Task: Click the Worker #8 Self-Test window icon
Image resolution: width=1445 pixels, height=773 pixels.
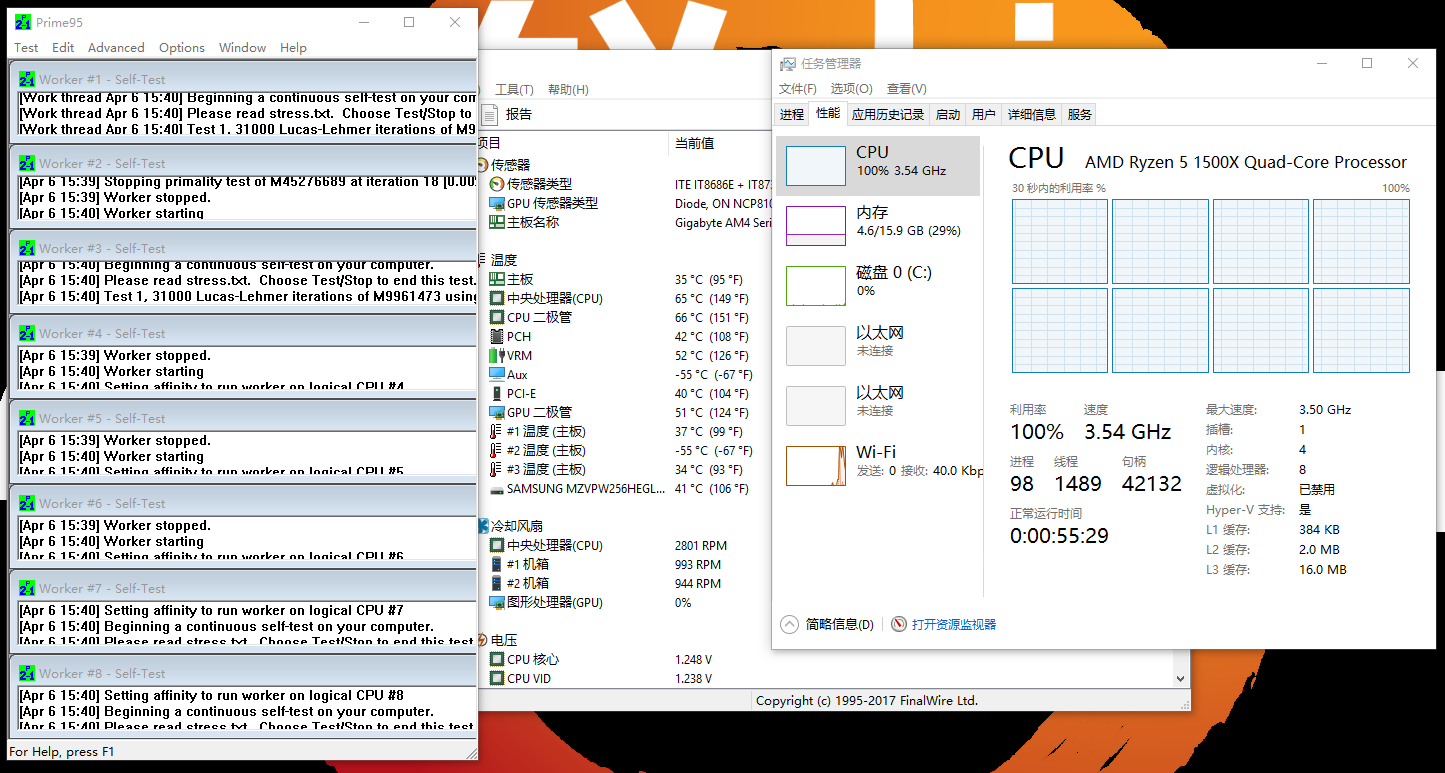Action: click(27, 673)
